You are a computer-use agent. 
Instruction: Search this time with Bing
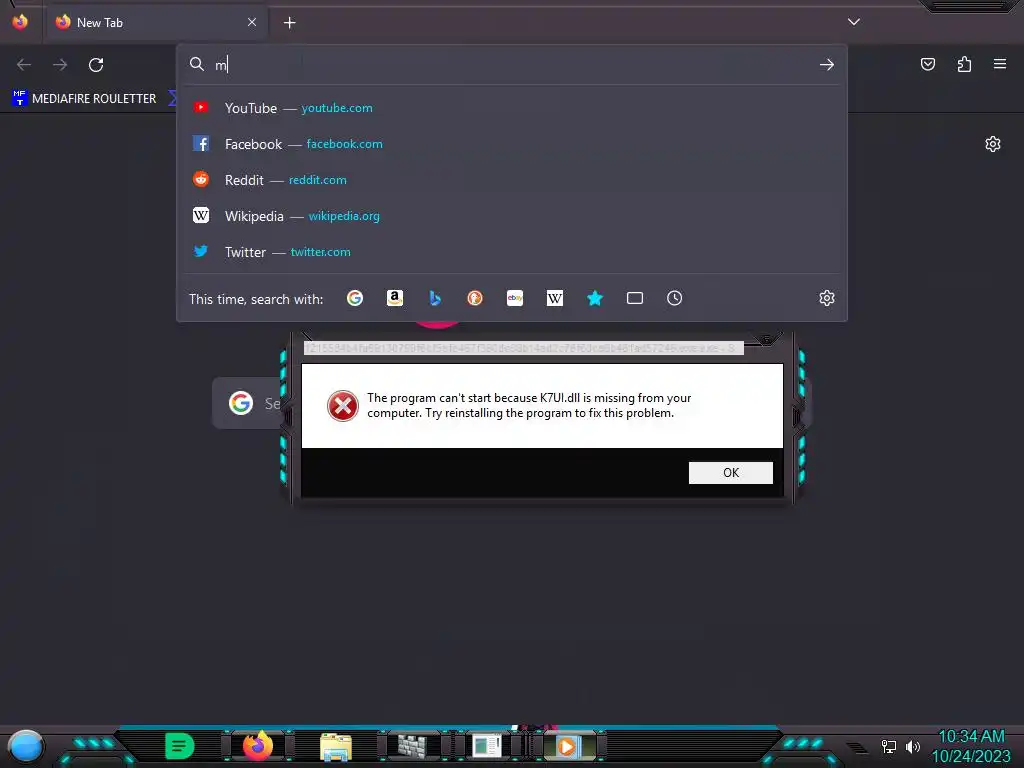click(x=435, y=298)
